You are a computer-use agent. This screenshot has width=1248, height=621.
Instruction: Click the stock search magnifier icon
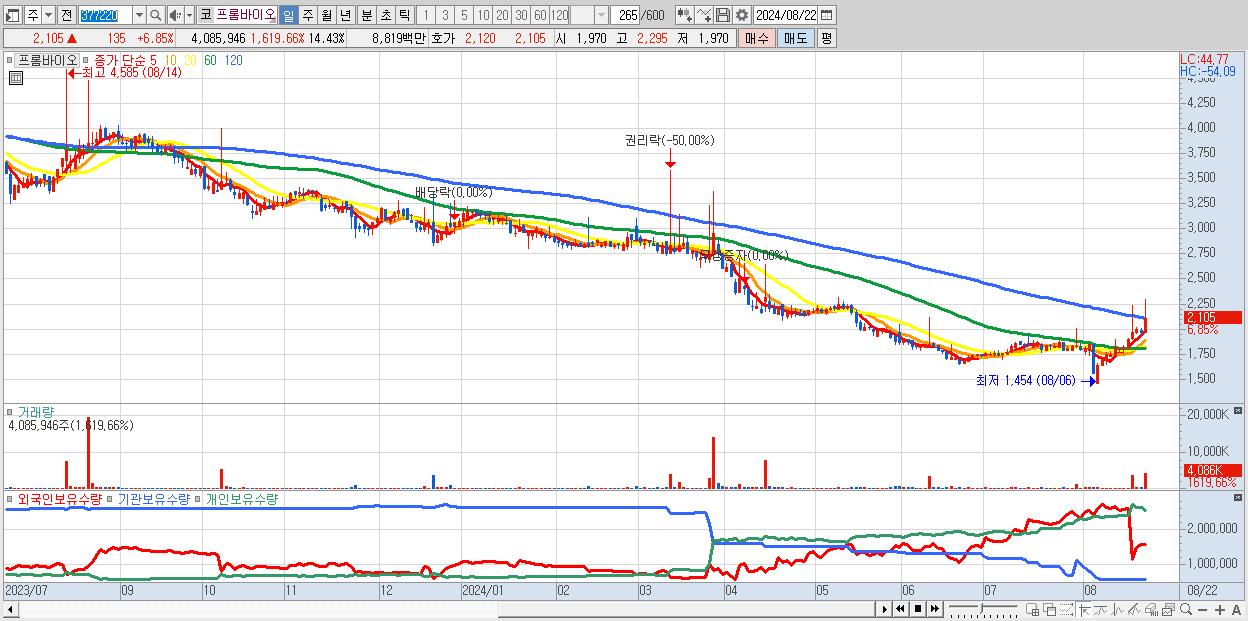[x=156, y=15]
